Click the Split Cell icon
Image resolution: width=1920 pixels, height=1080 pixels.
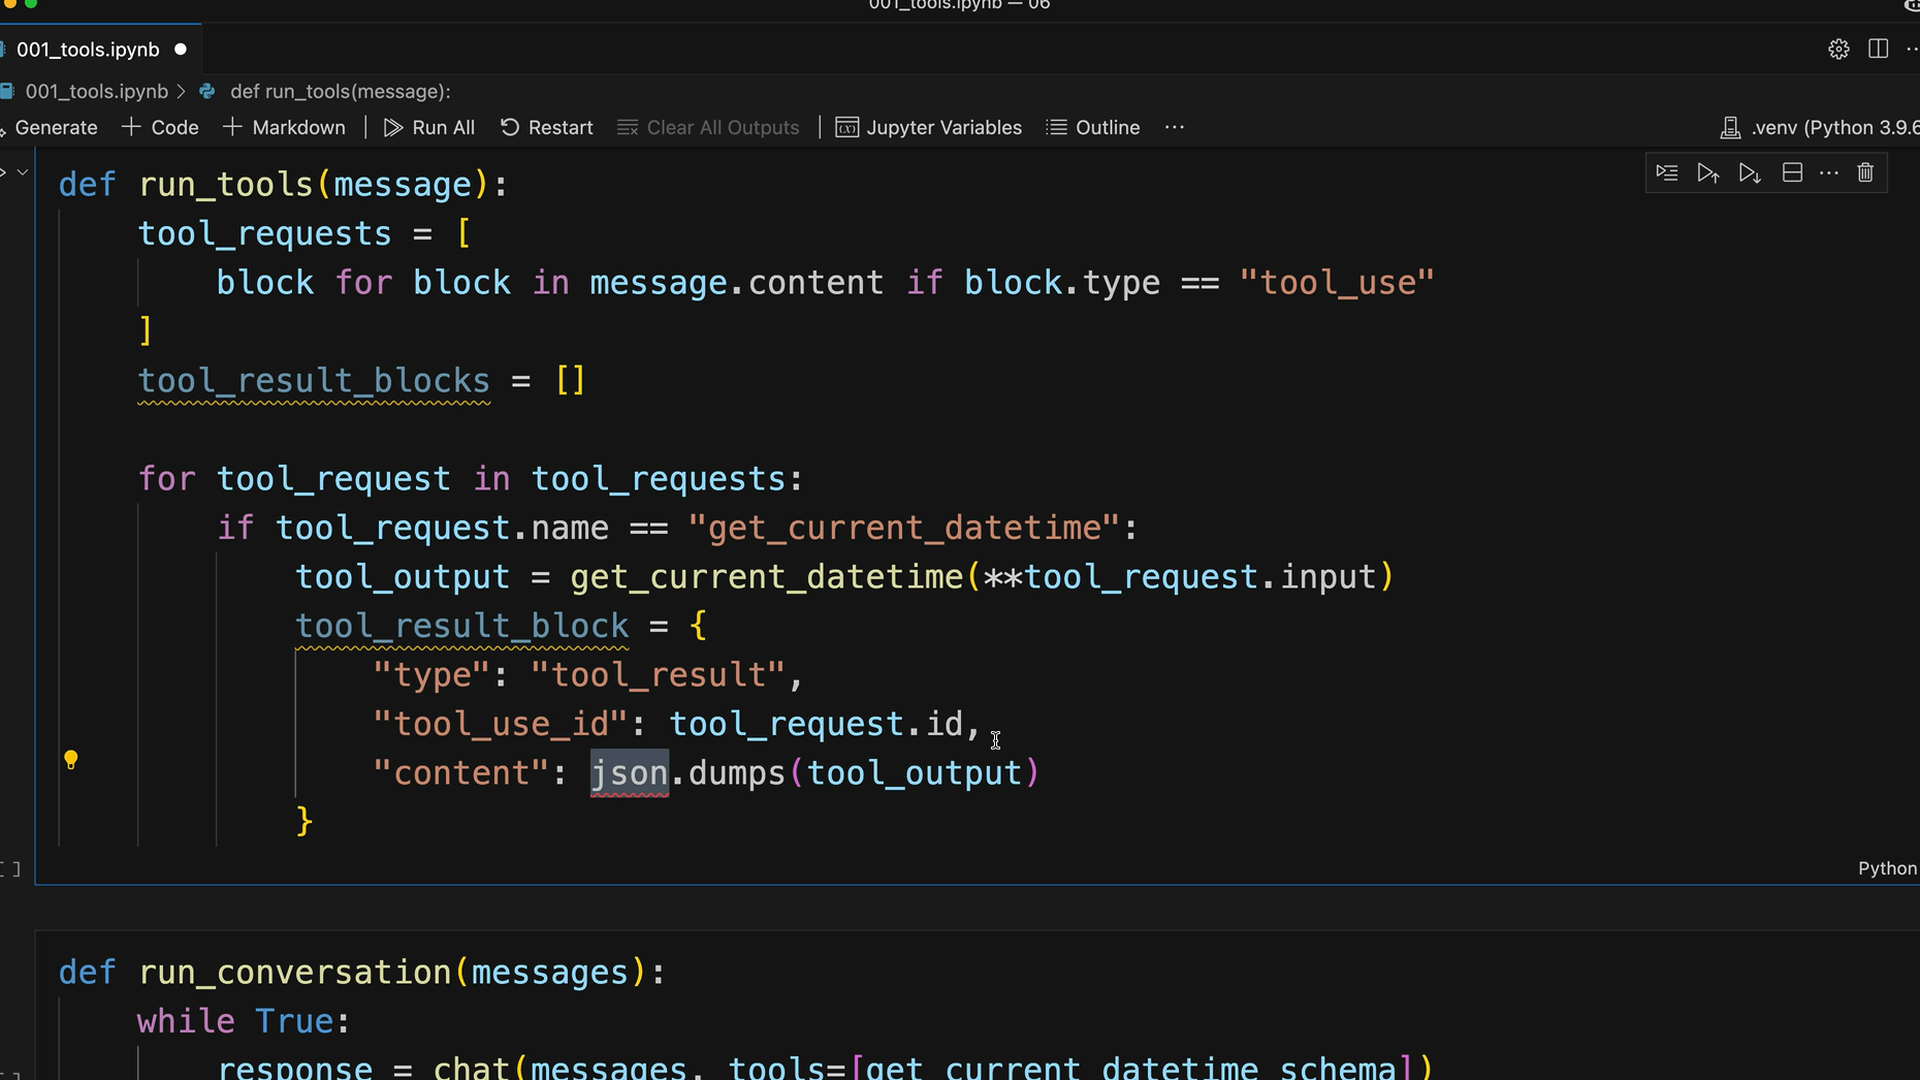1792,173
